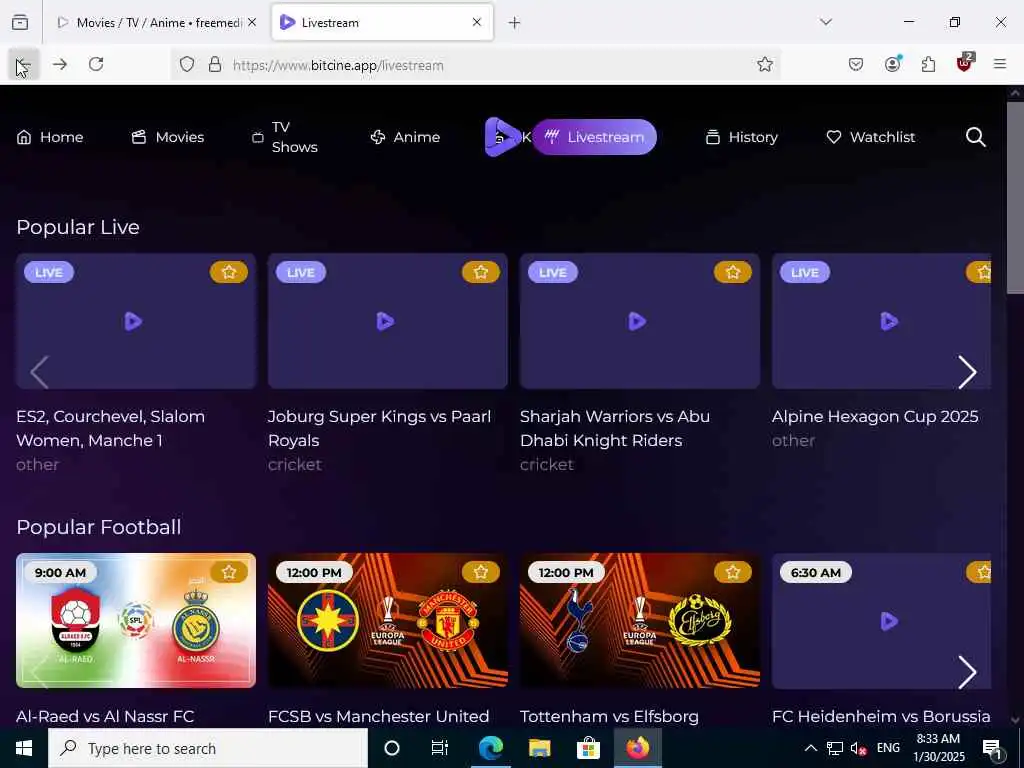Screen dimensions: 1024x768
Task: Open Microsoft Store from taskbar
Action: [x=588, y=748]
